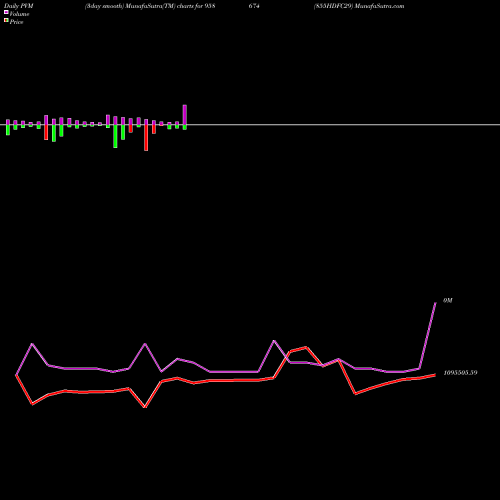Click the 'Daily PVM' title text
The height and width of the screenshot is (500, 500).
pos(19,6)
